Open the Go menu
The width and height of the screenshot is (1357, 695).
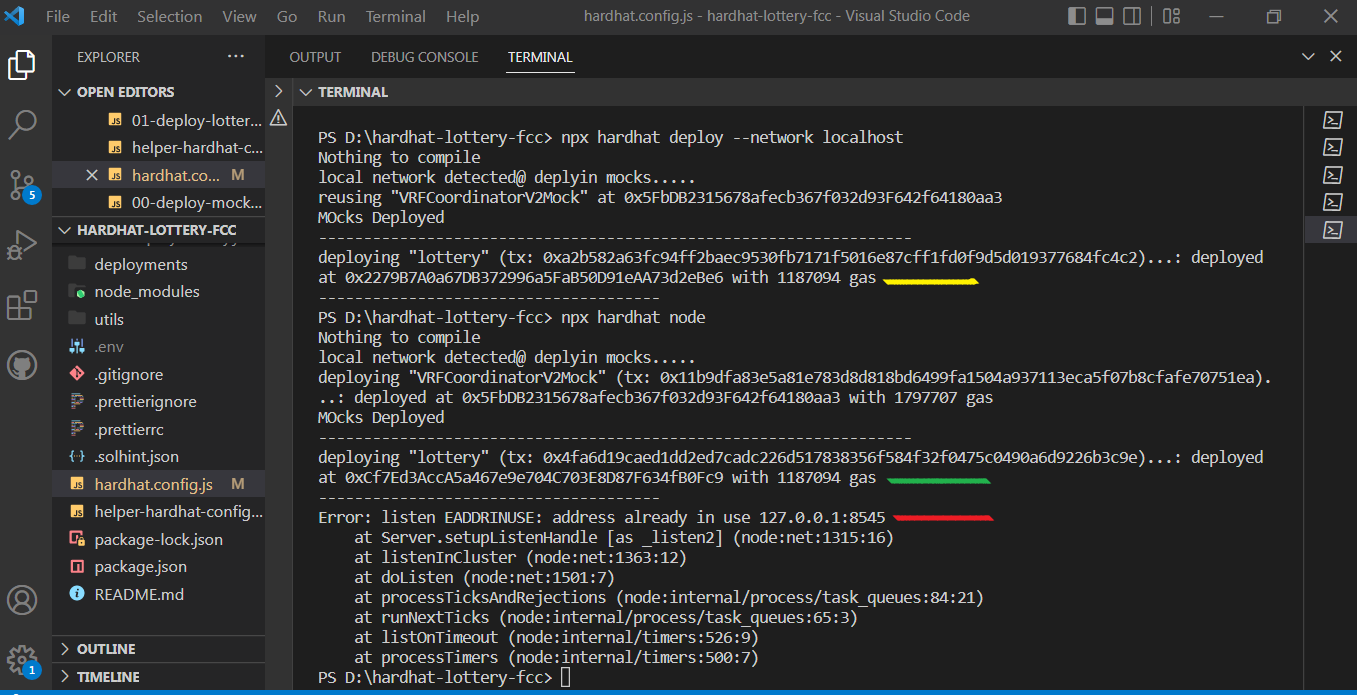[287, 17]
